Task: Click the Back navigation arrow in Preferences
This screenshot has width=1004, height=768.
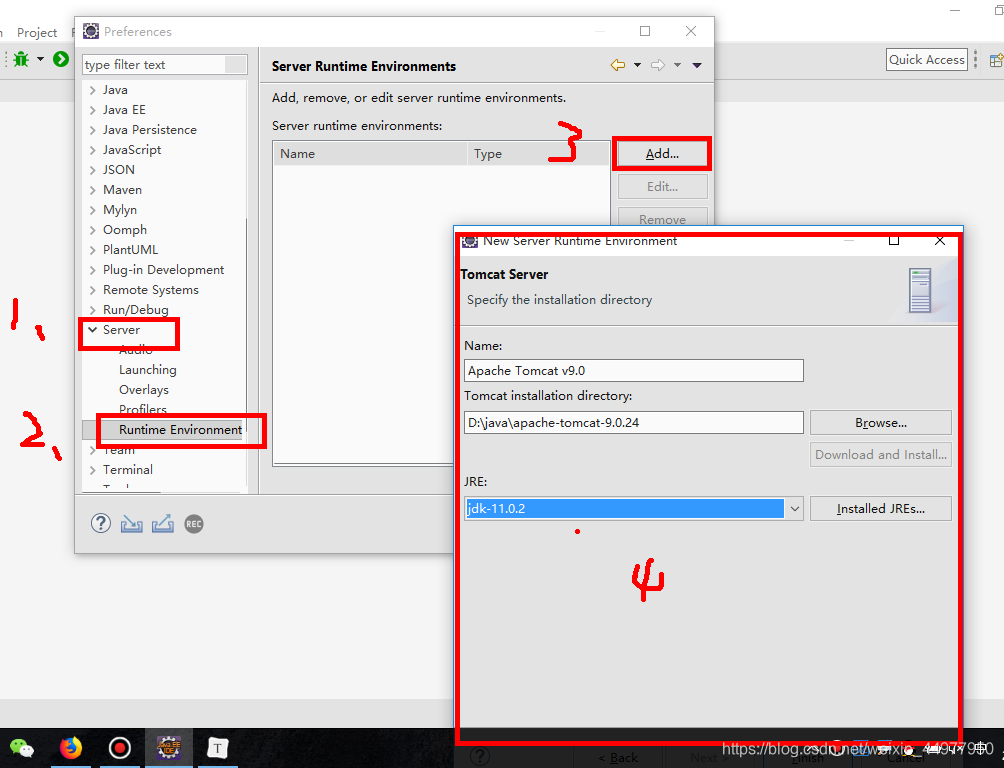Action: 618,65
